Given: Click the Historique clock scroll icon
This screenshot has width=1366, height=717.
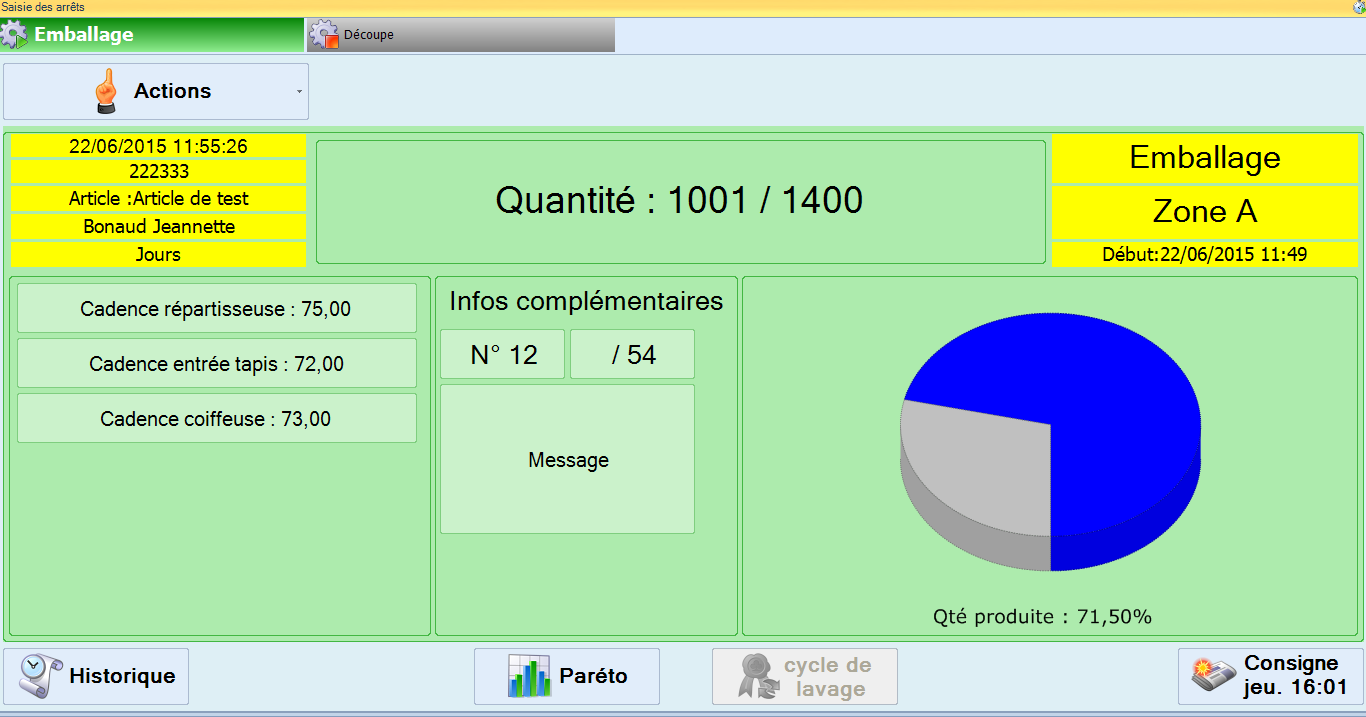Looking at the screenshot, I should click(x=40, y=677).
